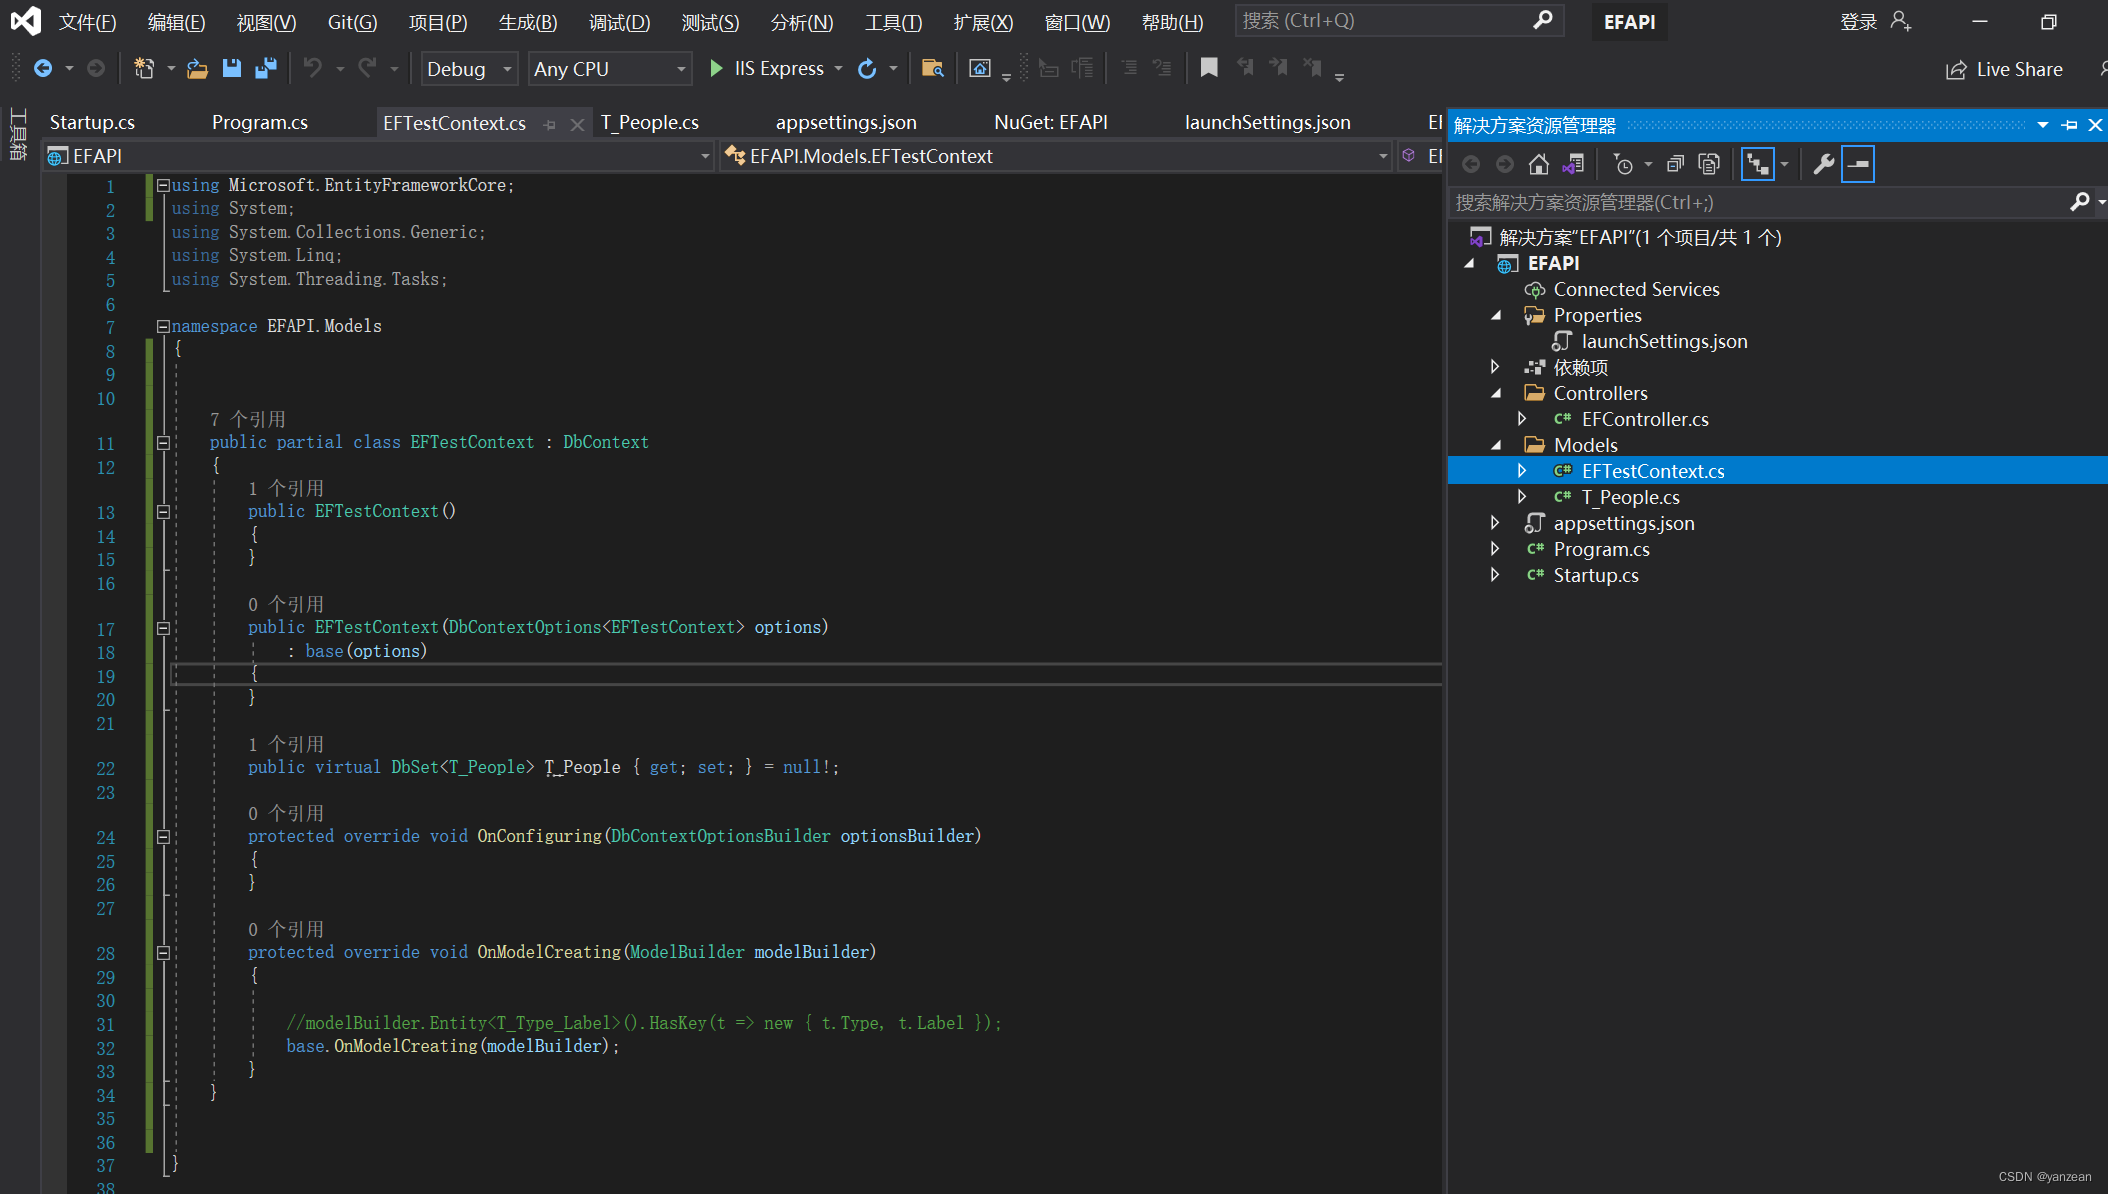
Task: Collapse the Models folder in Solution Explorer
Action: [1496, 445]
